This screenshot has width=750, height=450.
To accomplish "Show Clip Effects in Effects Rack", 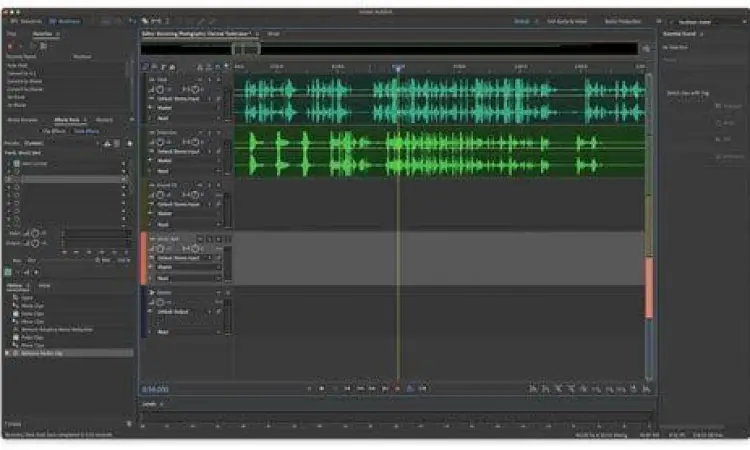I will click(x=54, y=131).
